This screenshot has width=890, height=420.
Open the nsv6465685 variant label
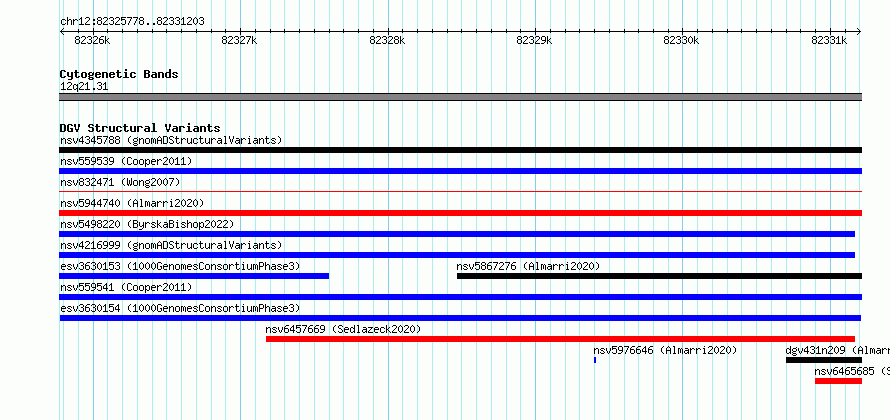pos(852,371)
